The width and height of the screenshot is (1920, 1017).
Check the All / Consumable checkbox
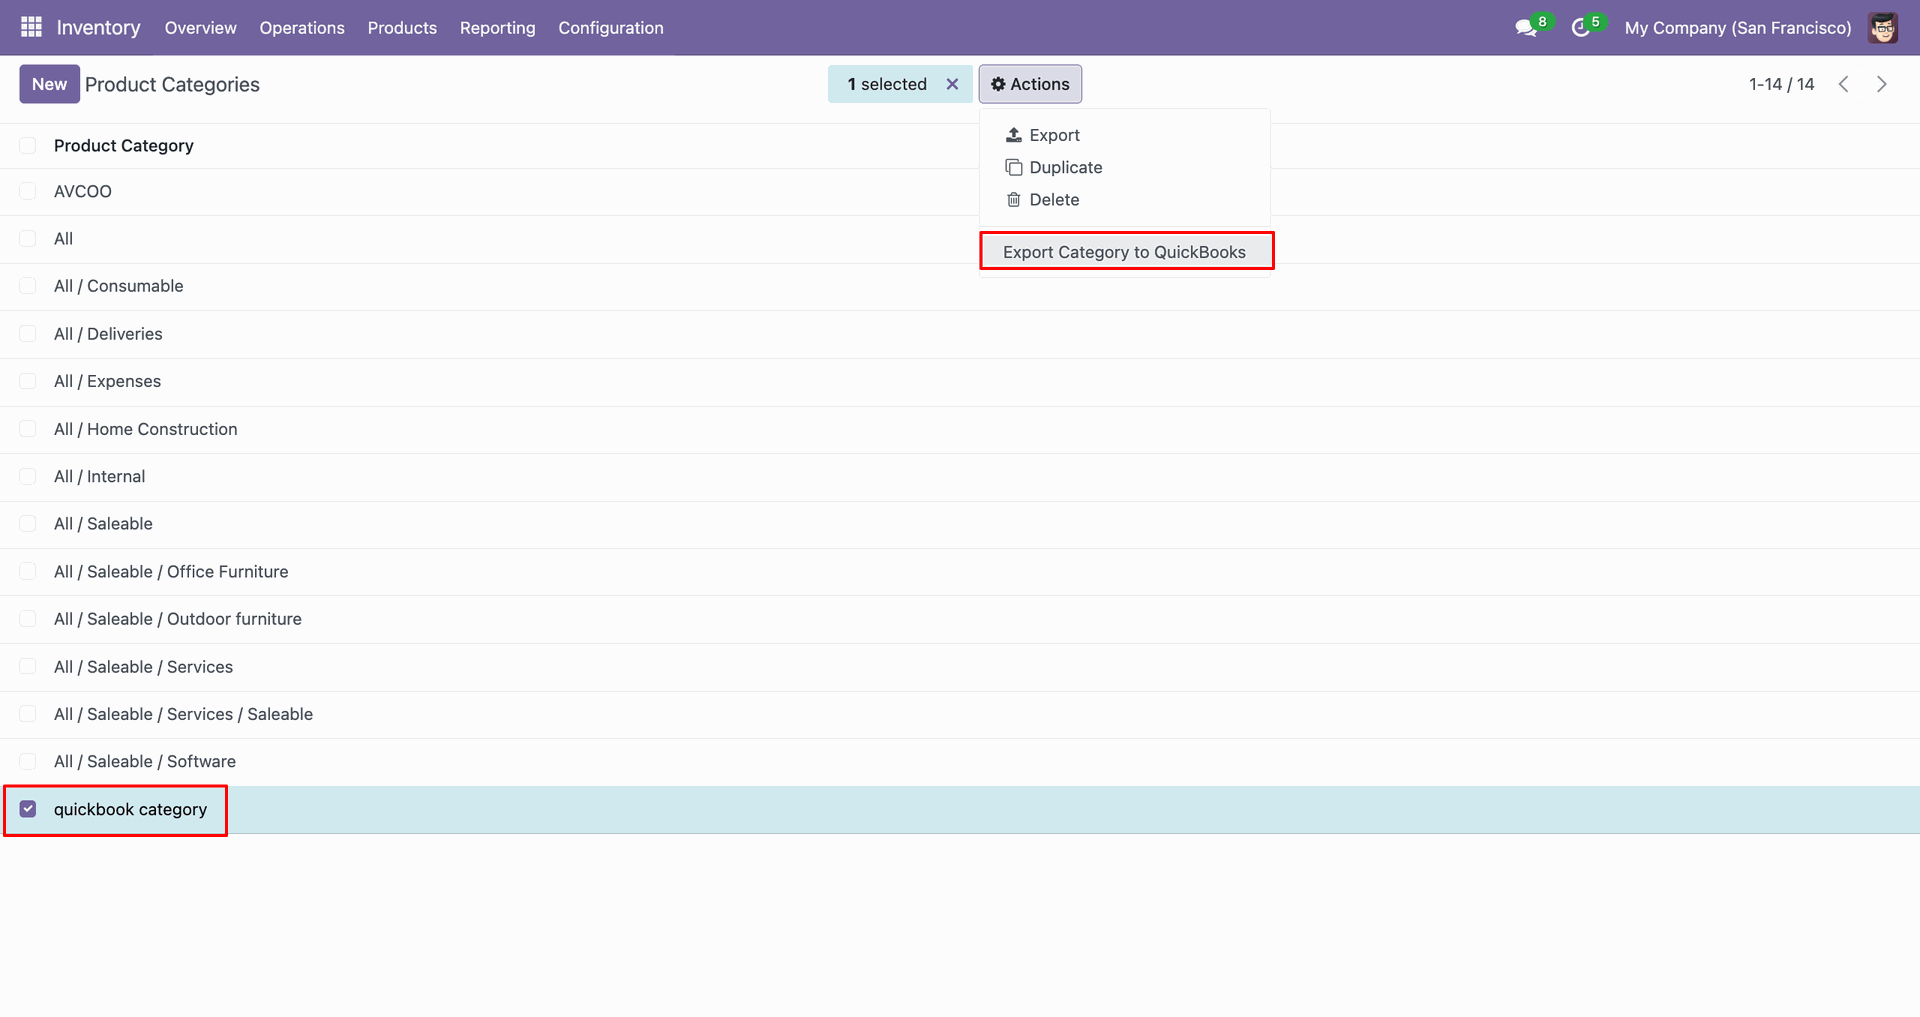(28, 286)
